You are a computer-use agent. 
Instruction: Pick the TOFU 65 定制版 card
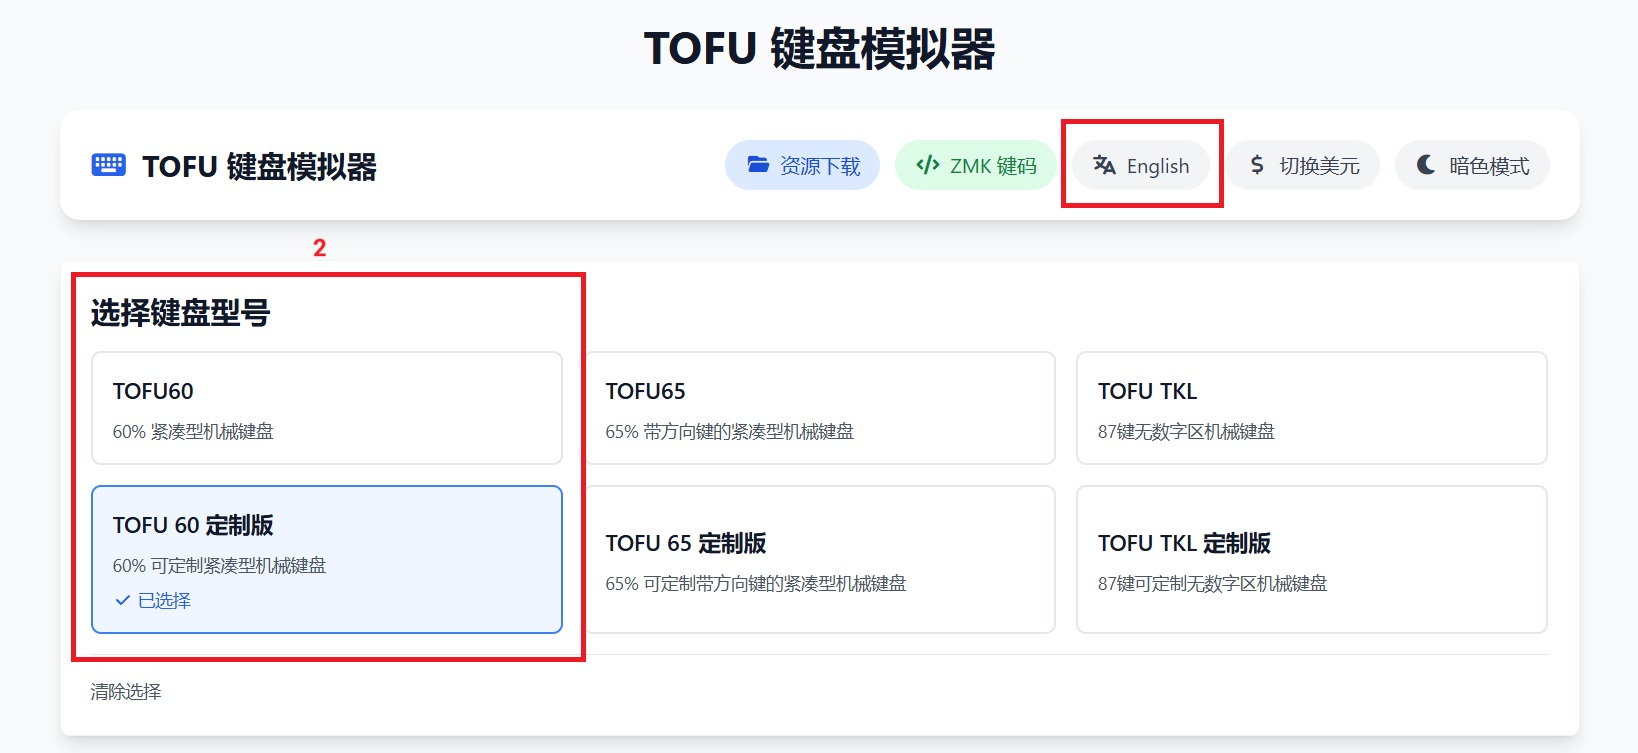click(x=820, y=559)
